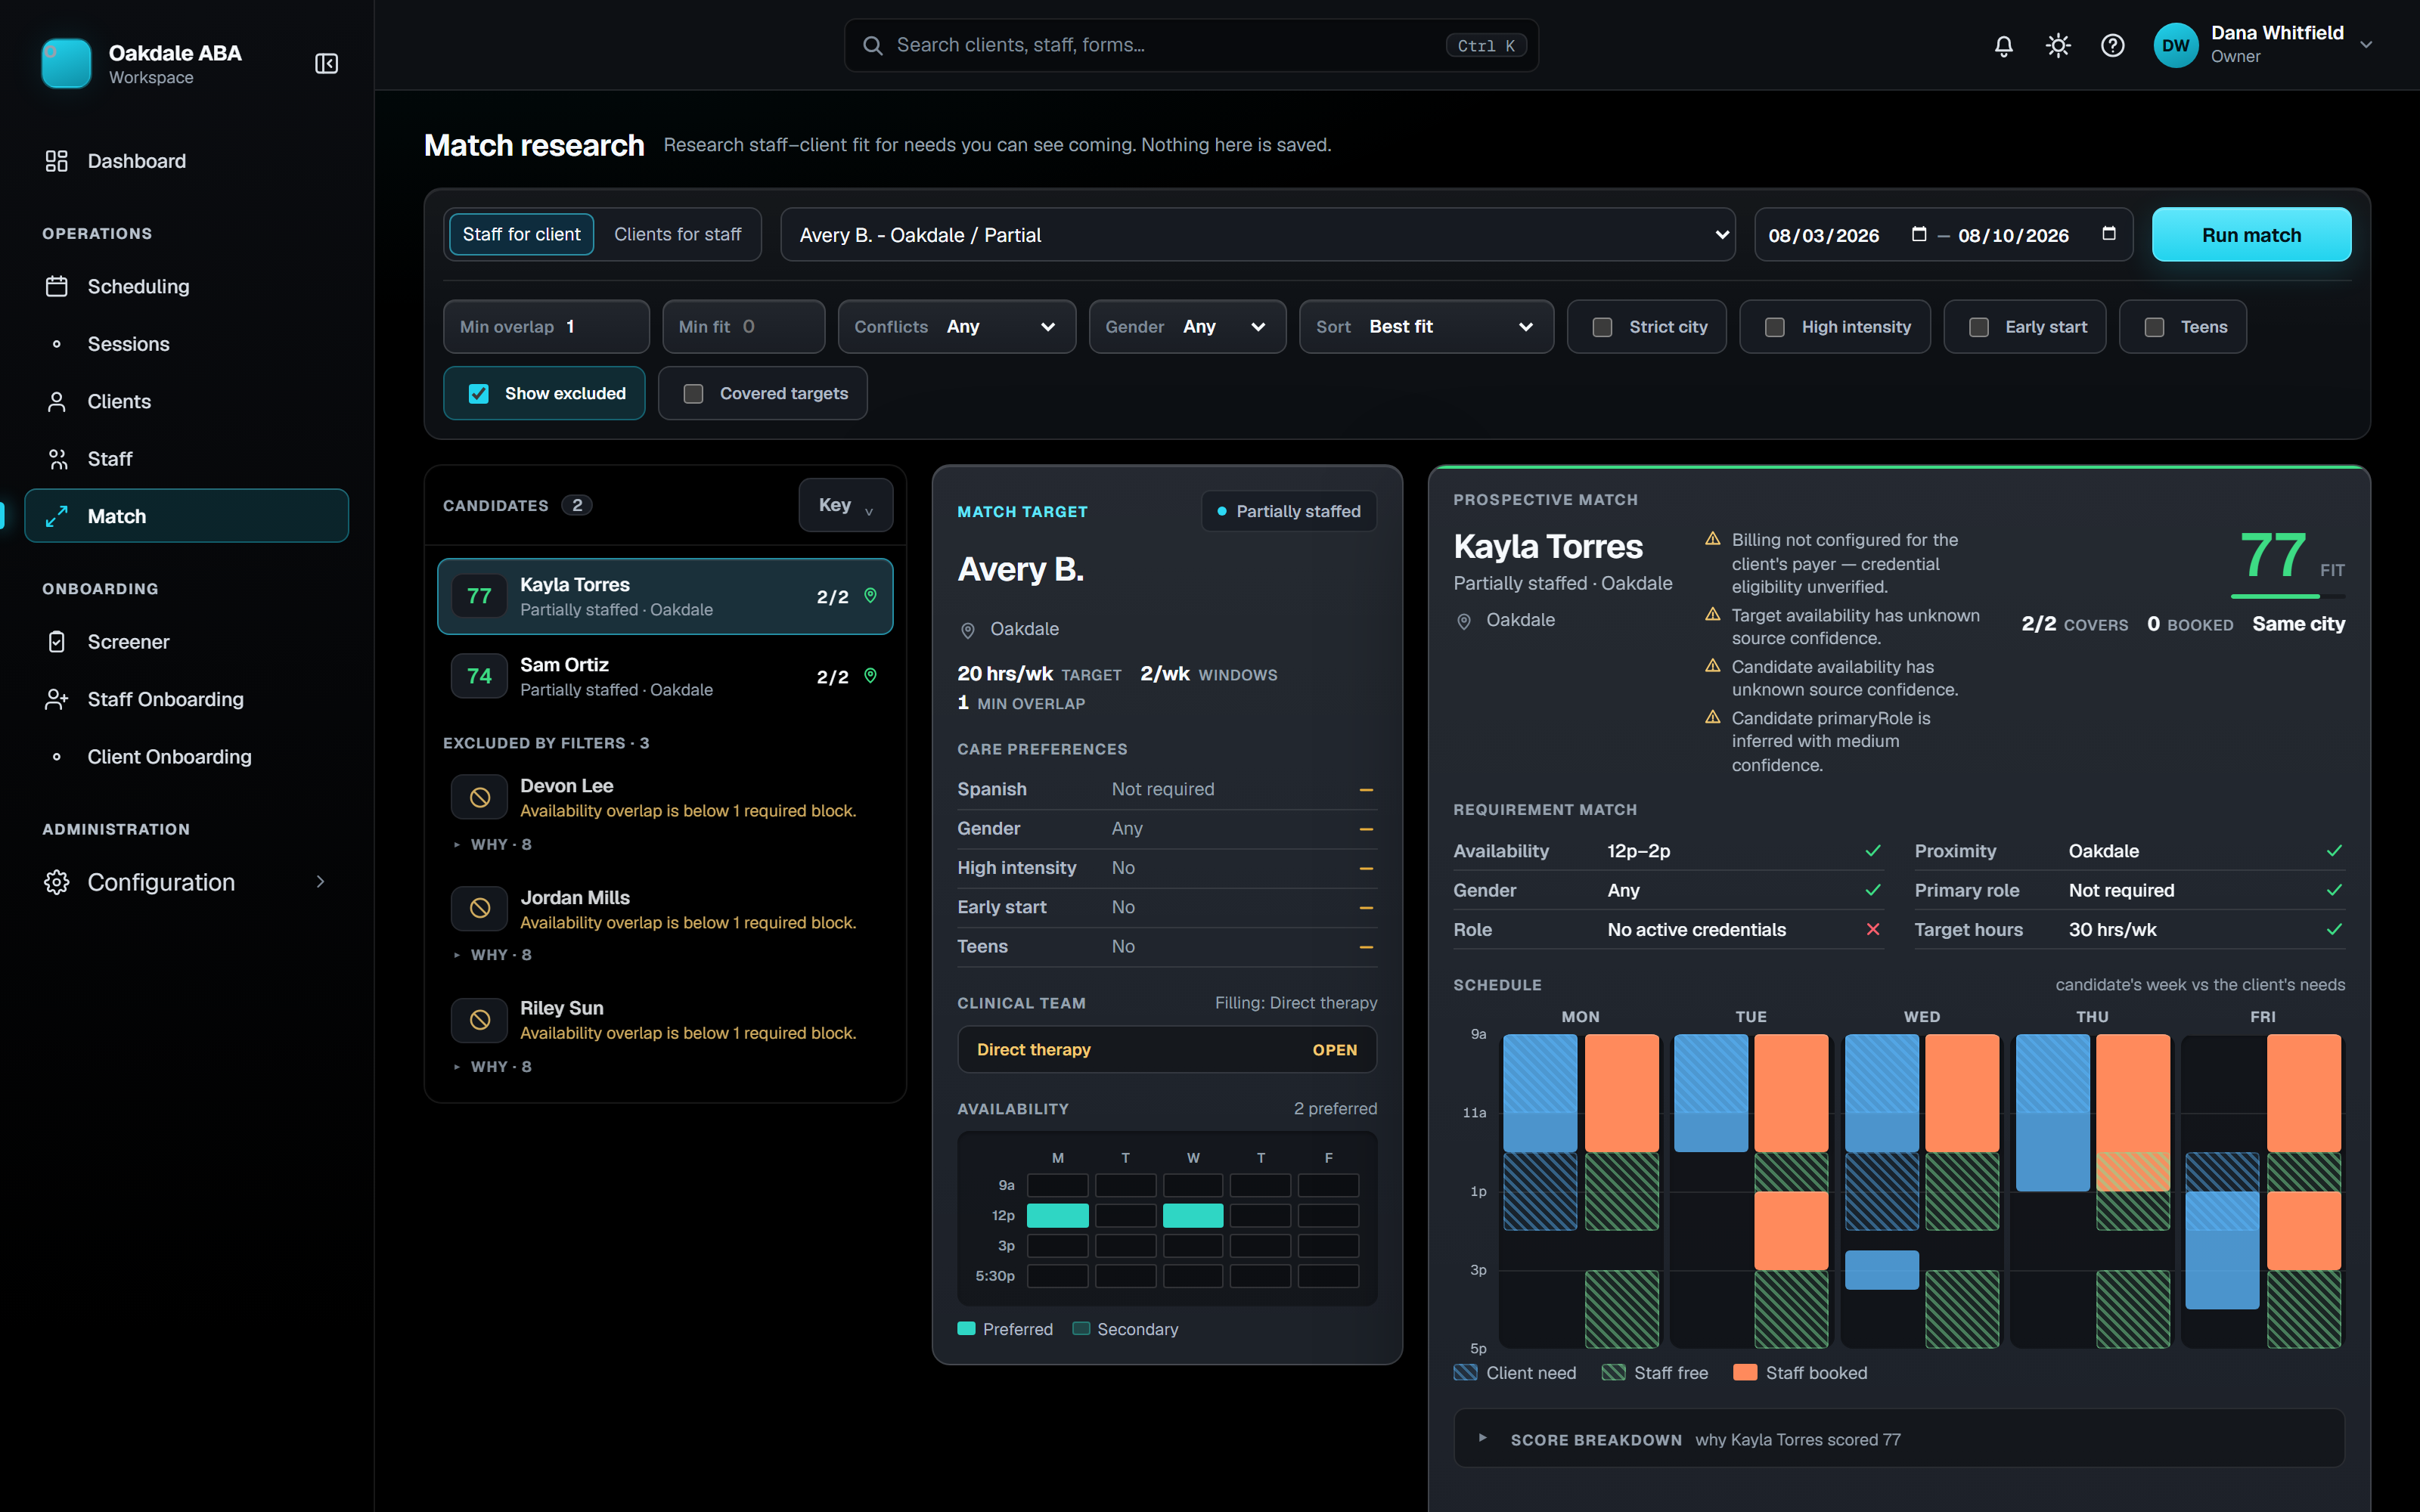Enable Covered targets checkbox
Viewport: 2420px width, 1512px height.
[693, 394]
